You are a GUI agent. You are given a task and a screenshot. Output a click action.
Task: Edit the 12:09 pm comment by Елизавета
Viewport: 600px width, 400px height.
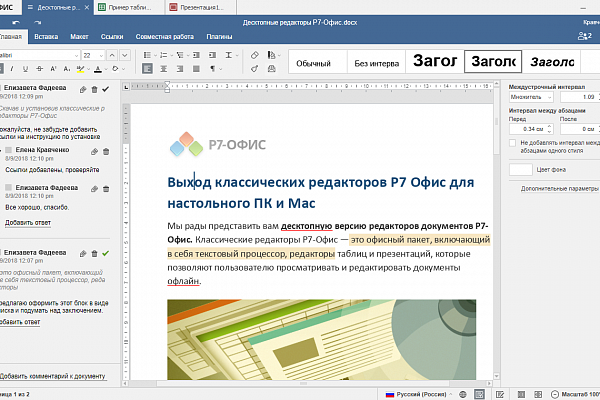tap(83, 90)
